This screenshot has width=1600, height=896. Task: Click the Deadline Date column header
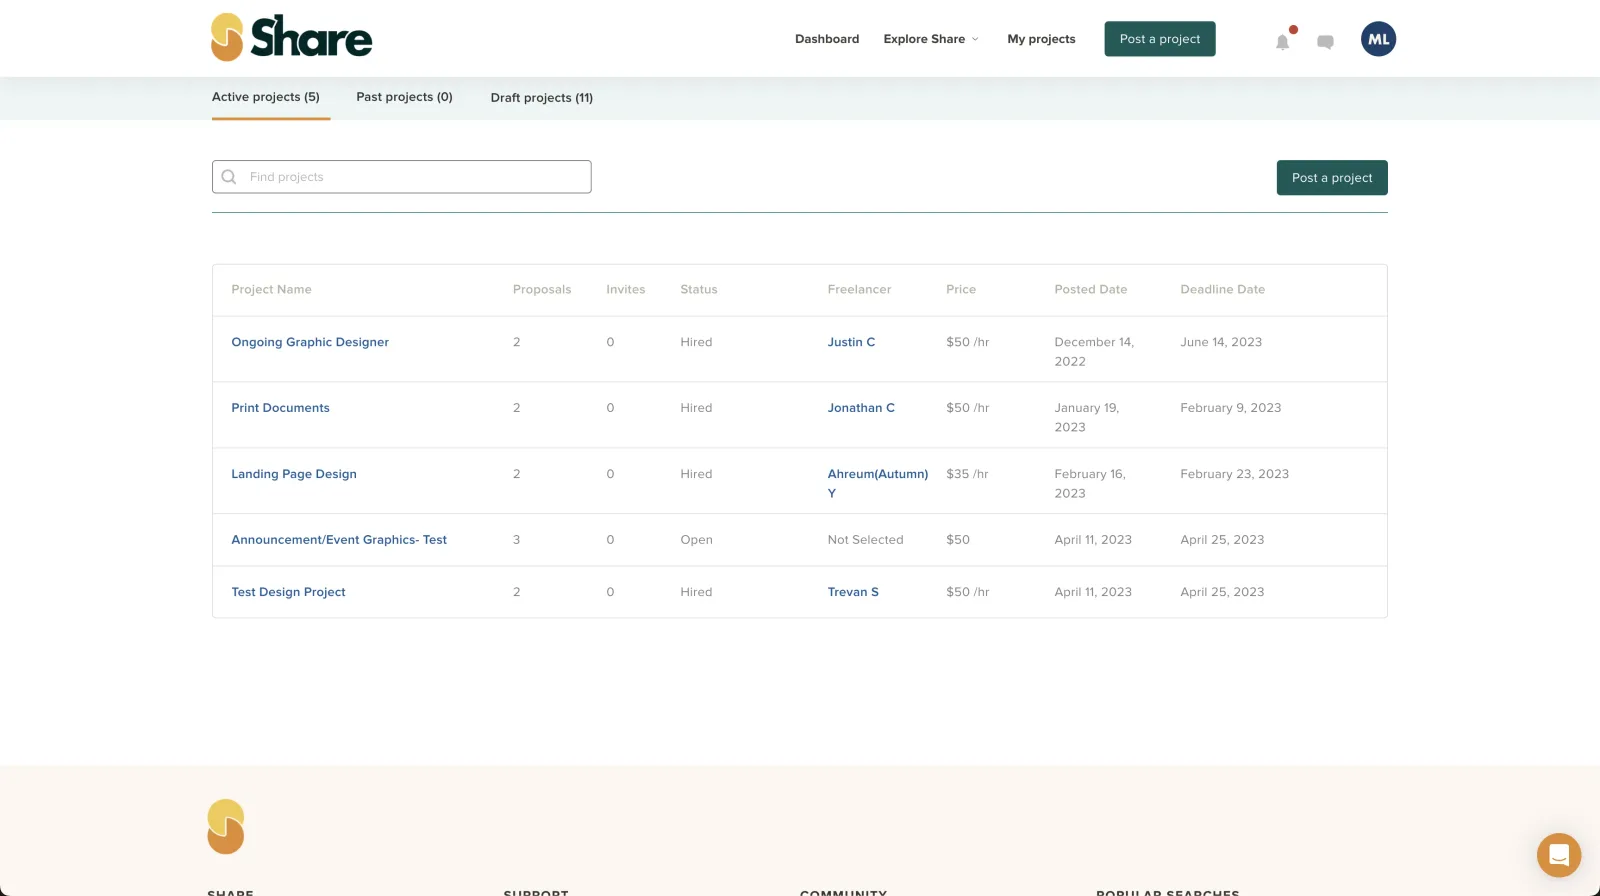tap(1222, 290)
